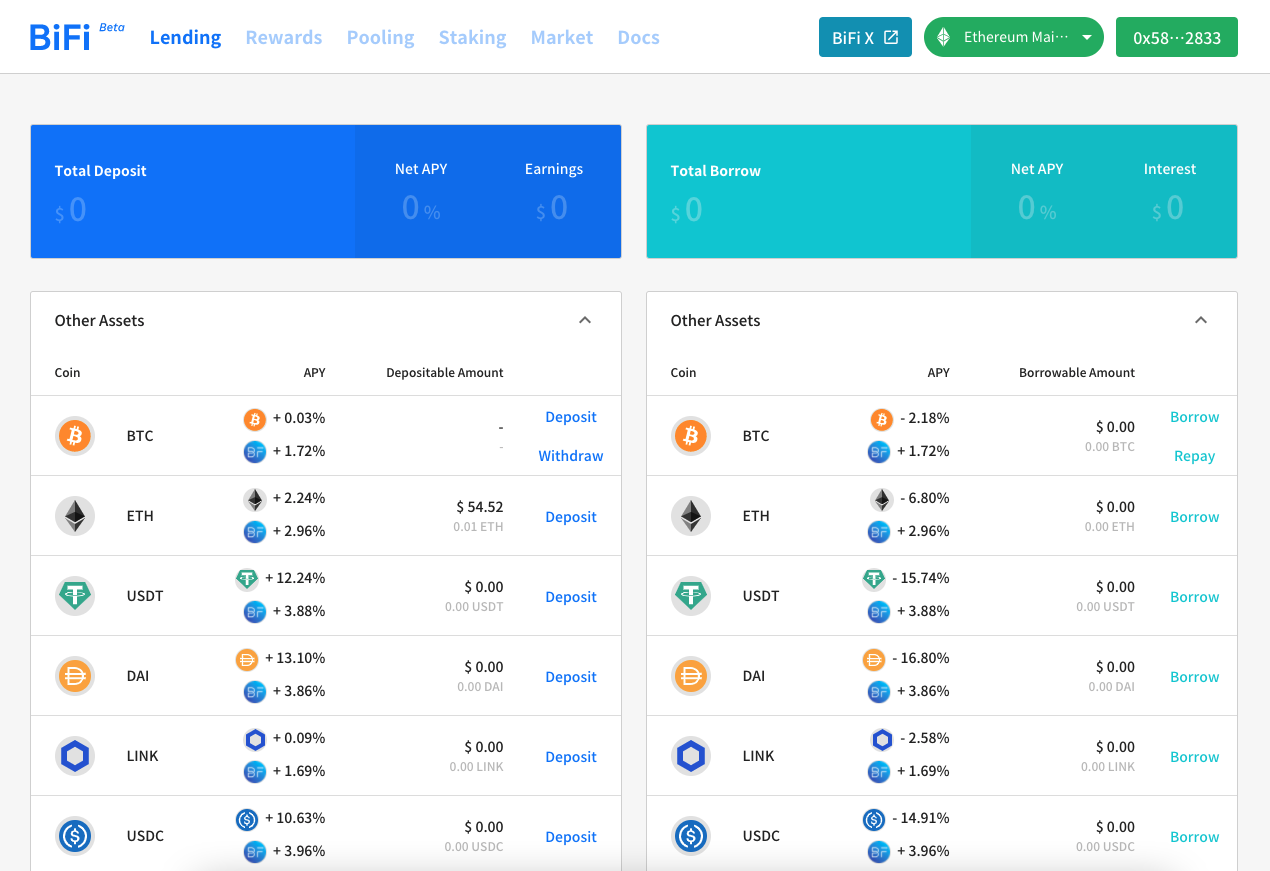Viewport: 1270px width, 871px height.
Task: Click Deposit for DAI
Action: click(x=571, y=677)
